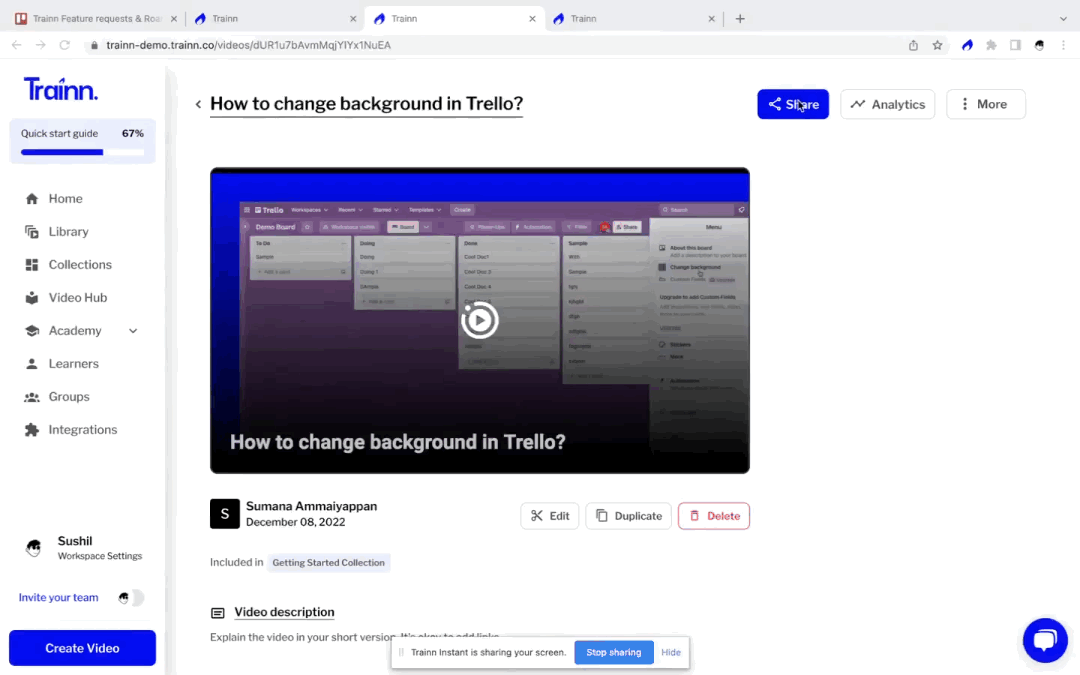Bookmark this page with the star
Image resolution: width=1080 pixels, height=675 pixels.
tap(937, 45)
